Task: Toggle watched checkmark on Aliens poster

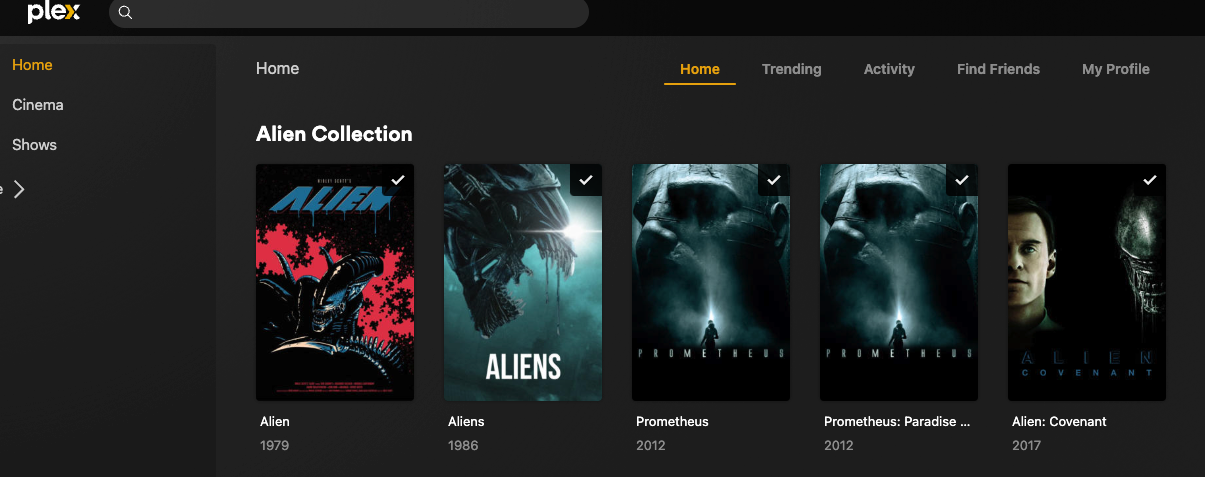Action: click(586, 180)
